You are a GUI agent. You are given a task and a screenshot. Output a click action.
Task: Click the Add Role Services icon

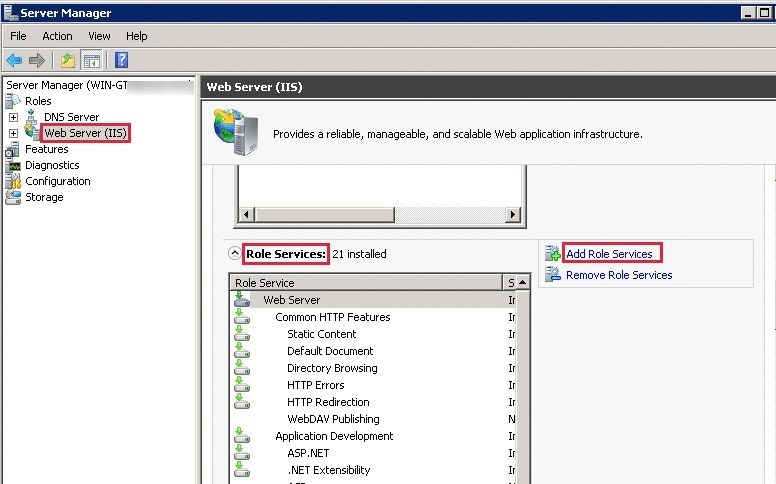pyautogui.click(x=552, y=253)
